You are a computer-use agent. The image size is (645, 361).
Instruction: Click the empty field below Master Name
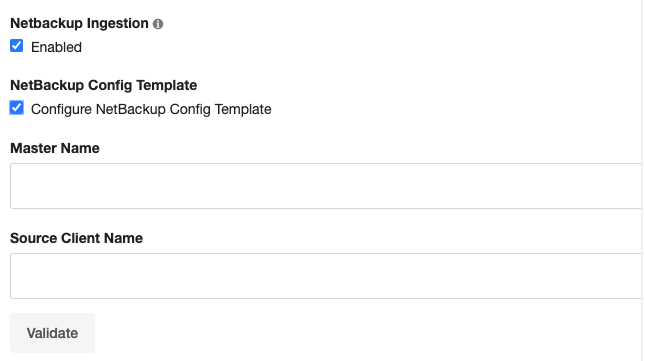(x=326, y=186)
